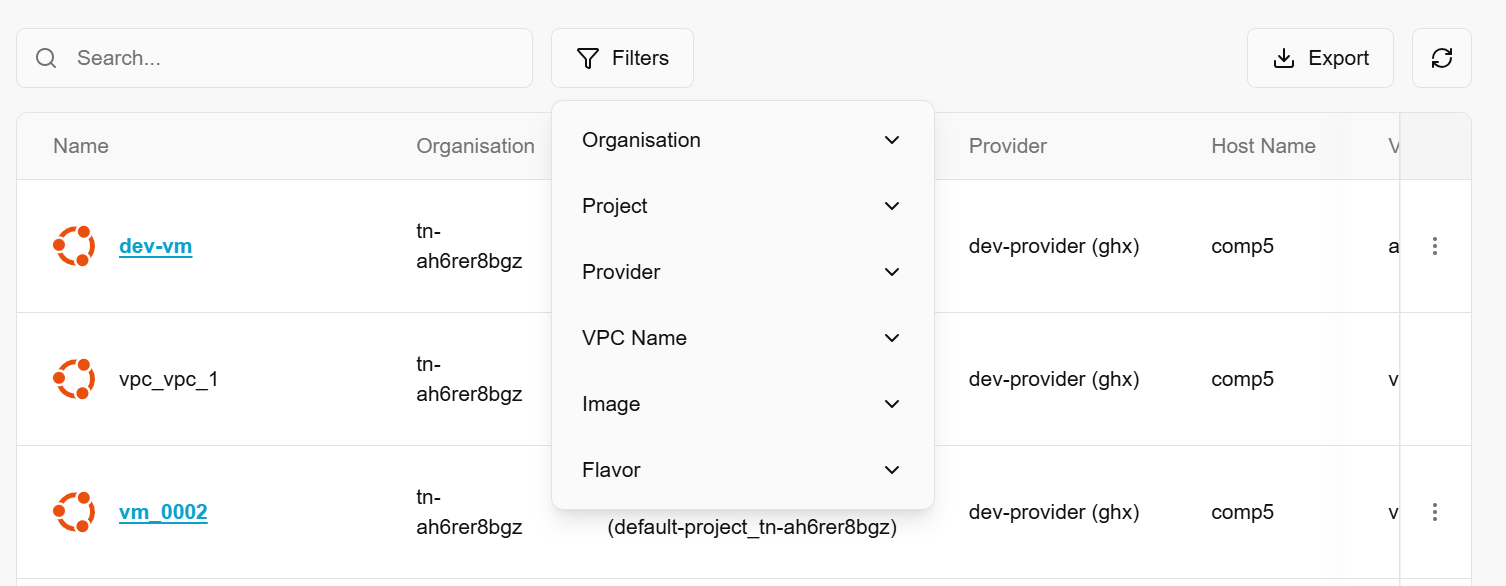This screenshot has width=1506, height=586.
Task: Click the Name column header
Action: pos(81,146)
